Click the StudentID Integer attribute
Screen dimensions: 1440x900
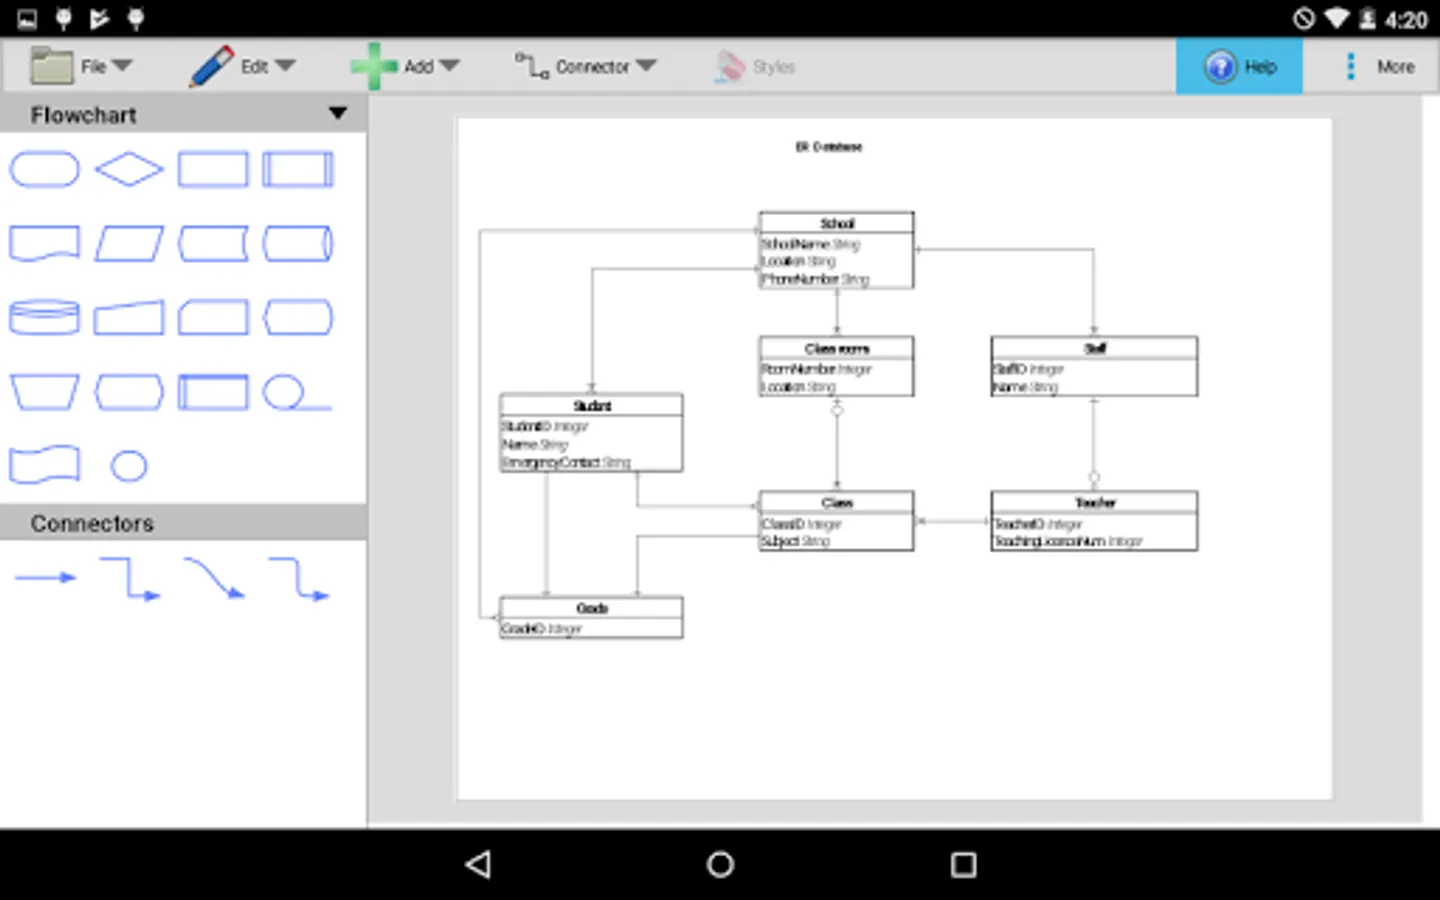[545, 426]
